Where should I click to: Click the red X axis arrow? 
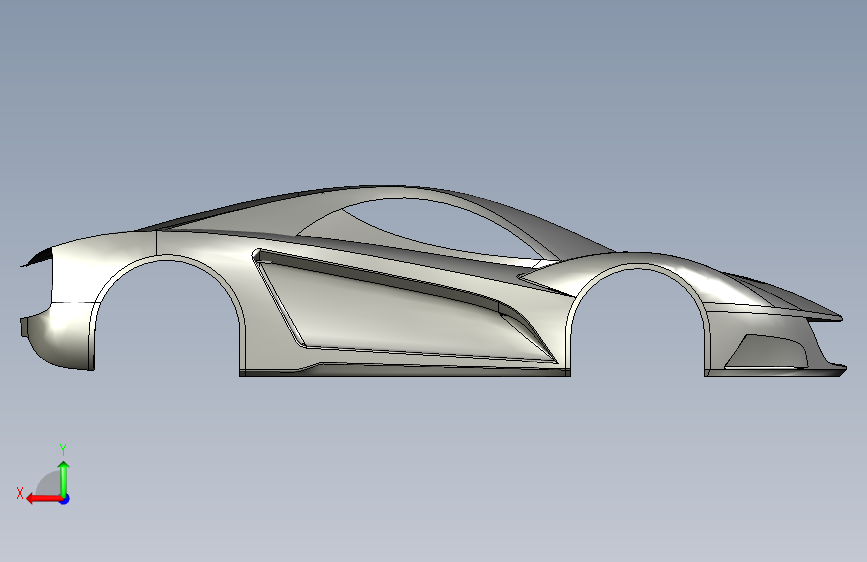click(x=43, y=499)
